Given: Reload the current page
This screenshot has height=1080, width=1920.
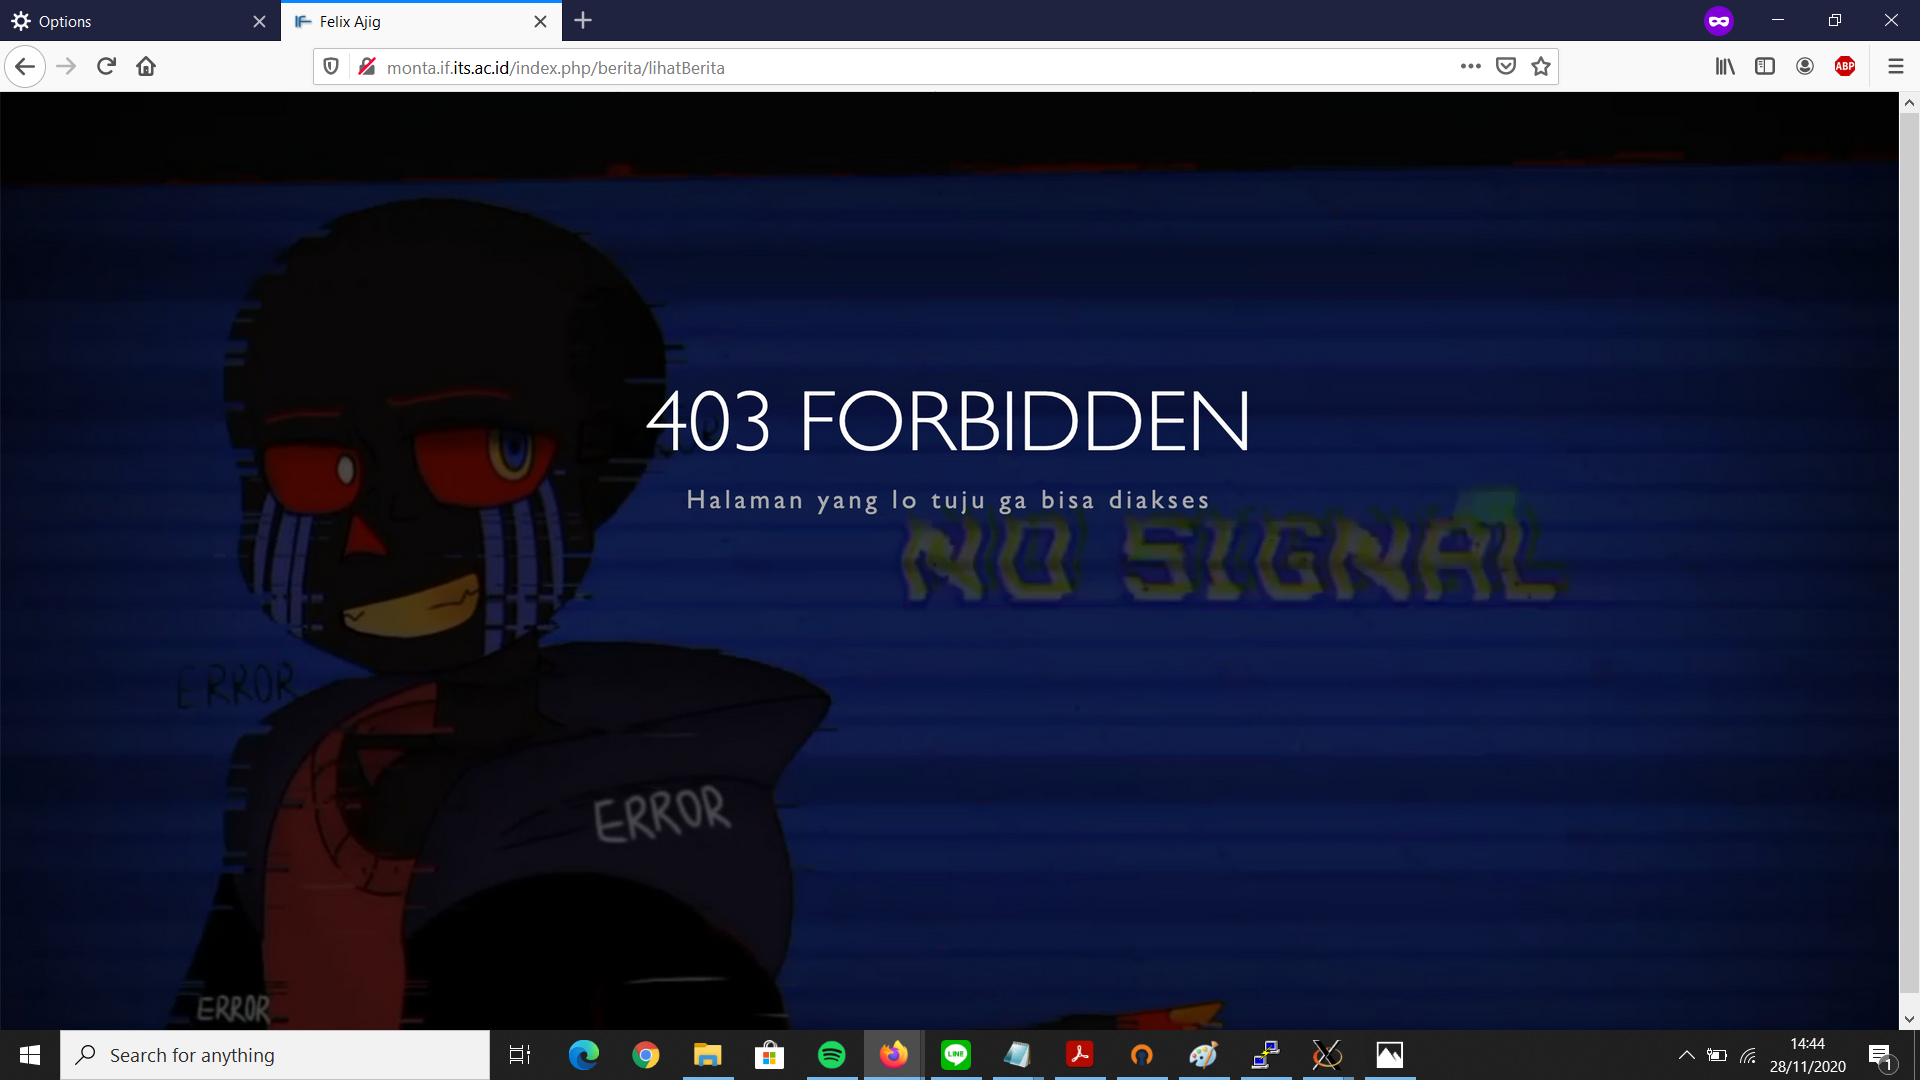Looking at the screenshot, I should (x=106, y=67).
